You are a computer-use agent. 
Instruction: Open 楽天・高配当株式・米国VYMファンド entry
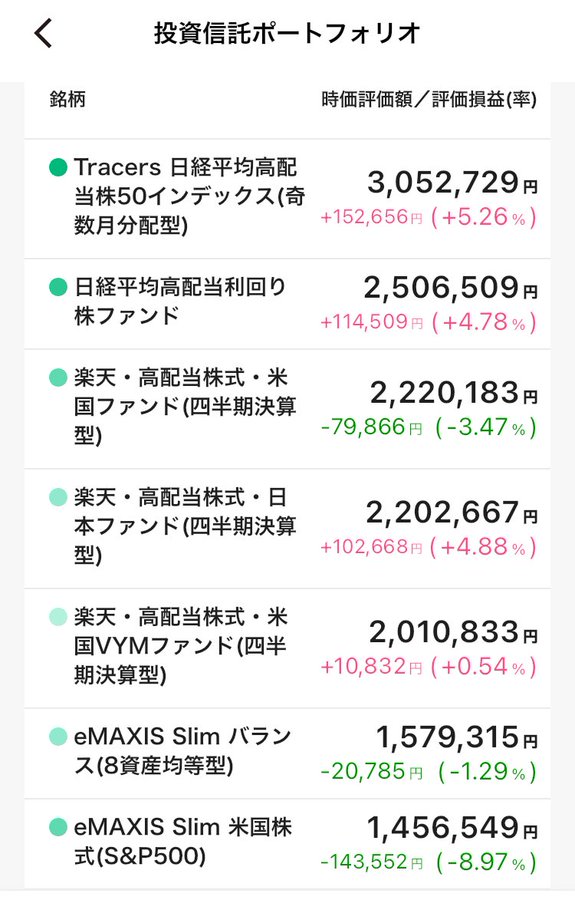click(x=287, y=648)
